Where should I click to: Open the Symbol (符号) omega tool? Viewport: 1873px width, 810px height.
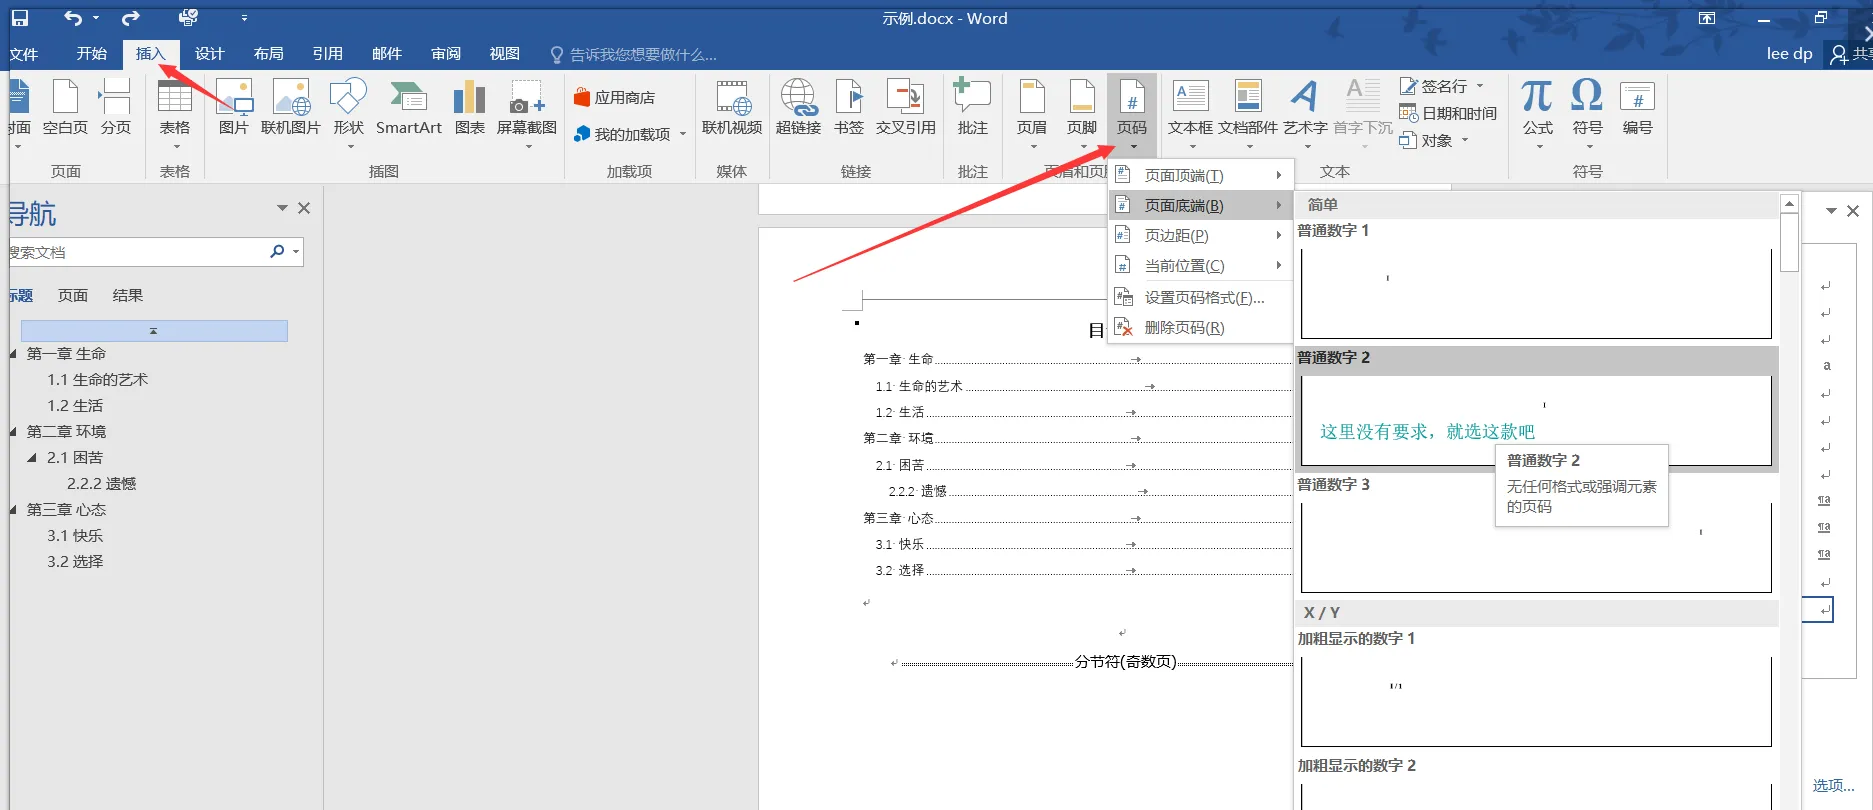(x=1587, y=108)
